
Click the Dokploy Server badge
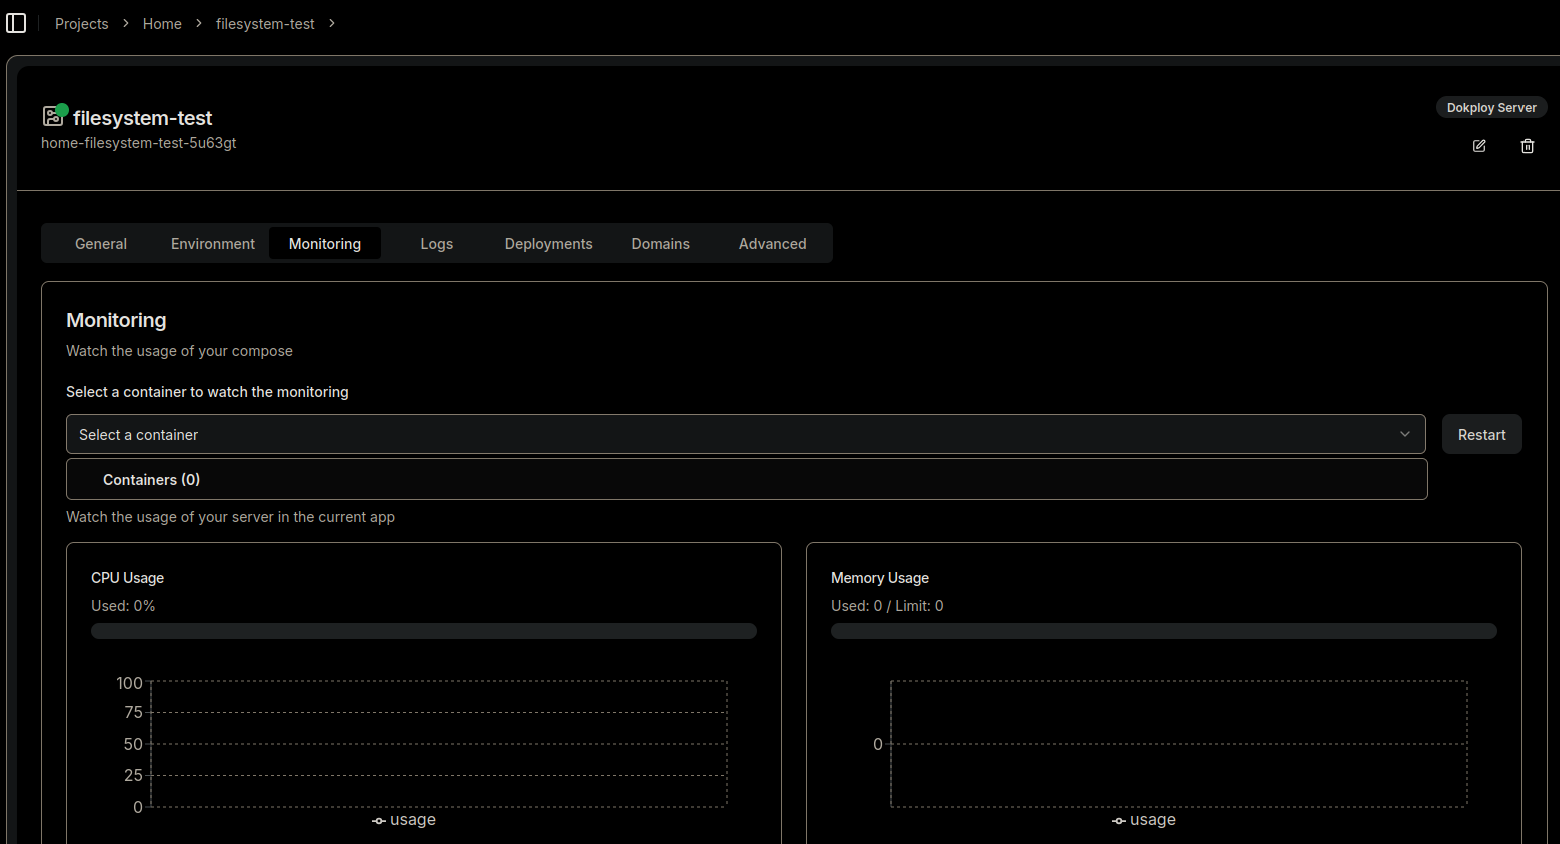(1492, 107)
